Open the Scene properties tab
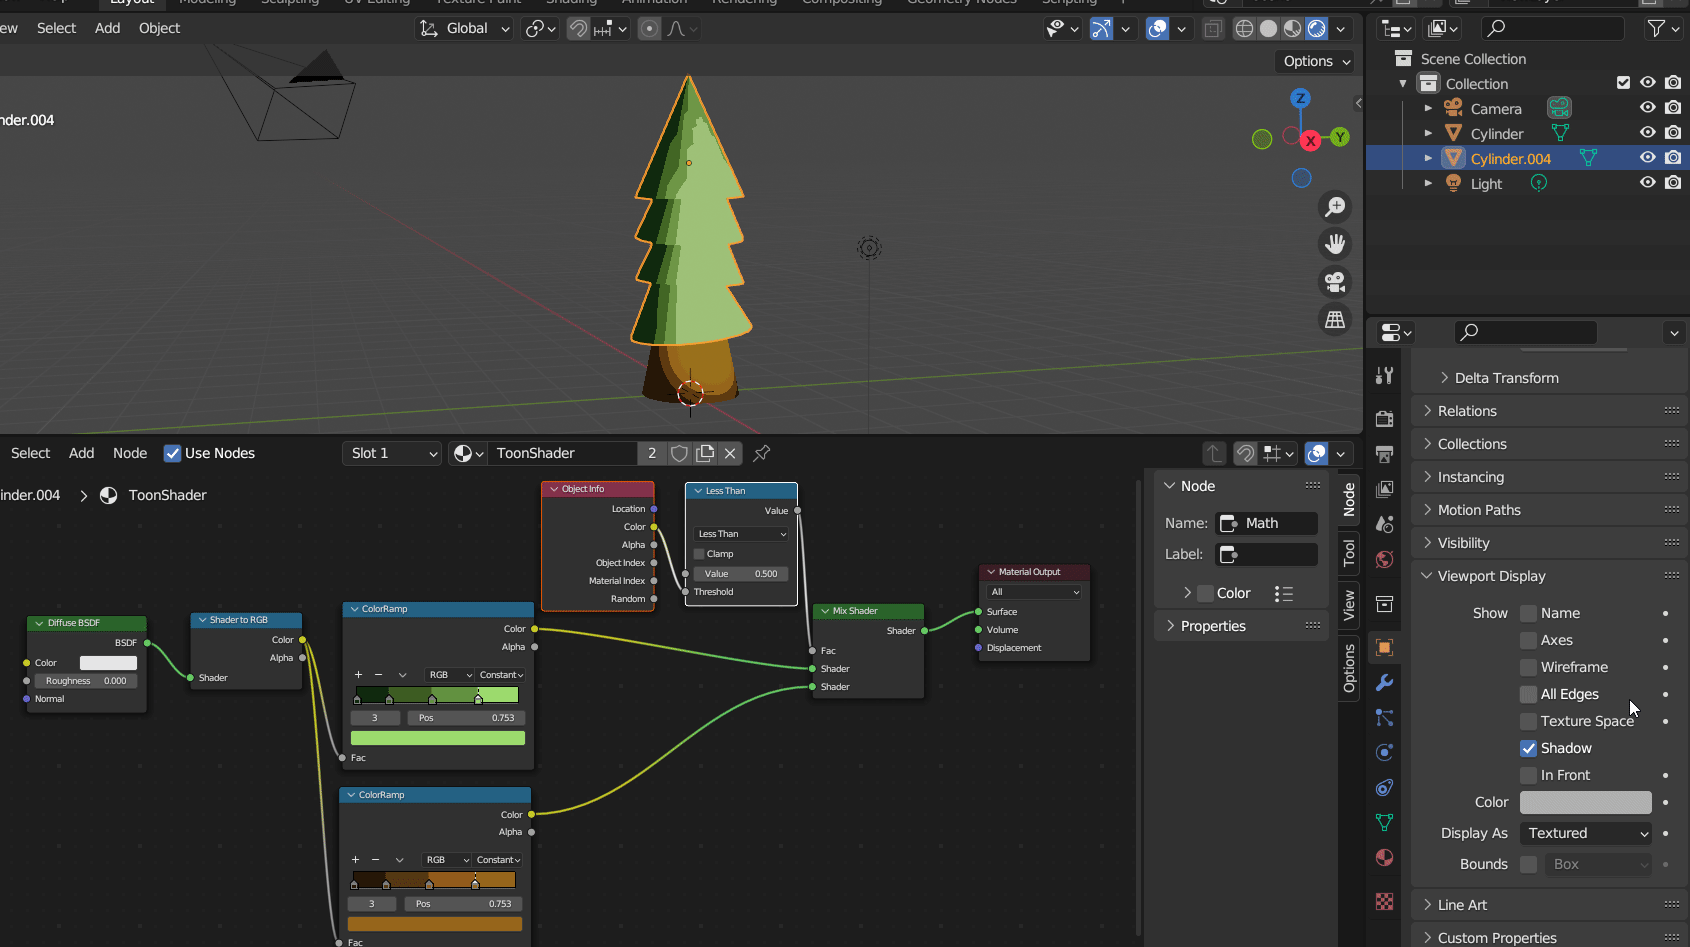Image resolution: width=1690 pixels, height=947 pixels. click(1384, 524)
